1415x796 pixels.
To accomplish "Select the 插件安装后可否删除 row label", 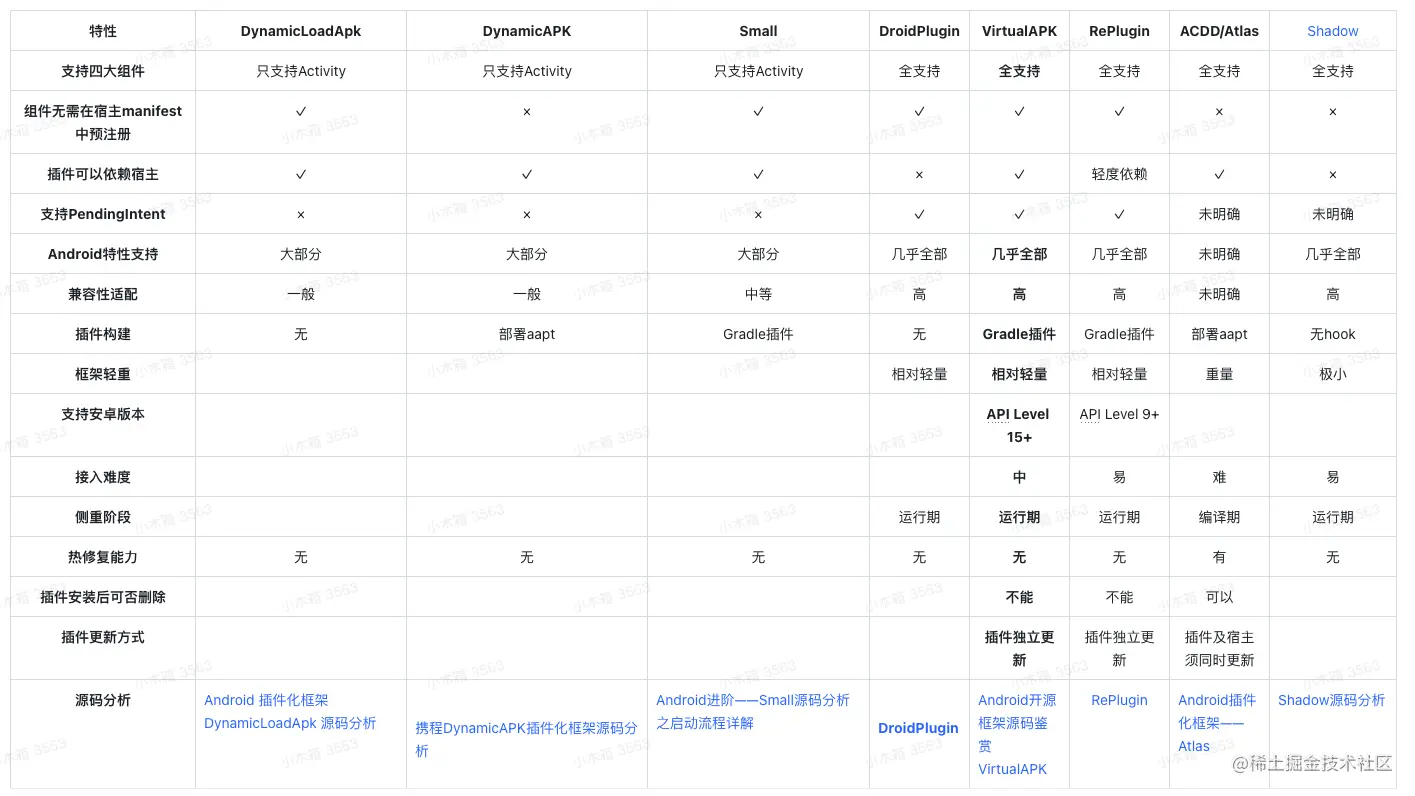I will click(103, 597).
